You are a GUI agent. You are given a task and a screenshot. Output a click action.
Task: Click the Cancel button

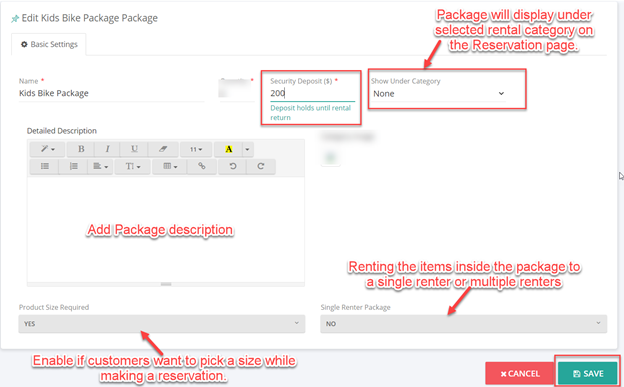pos(520,373)
